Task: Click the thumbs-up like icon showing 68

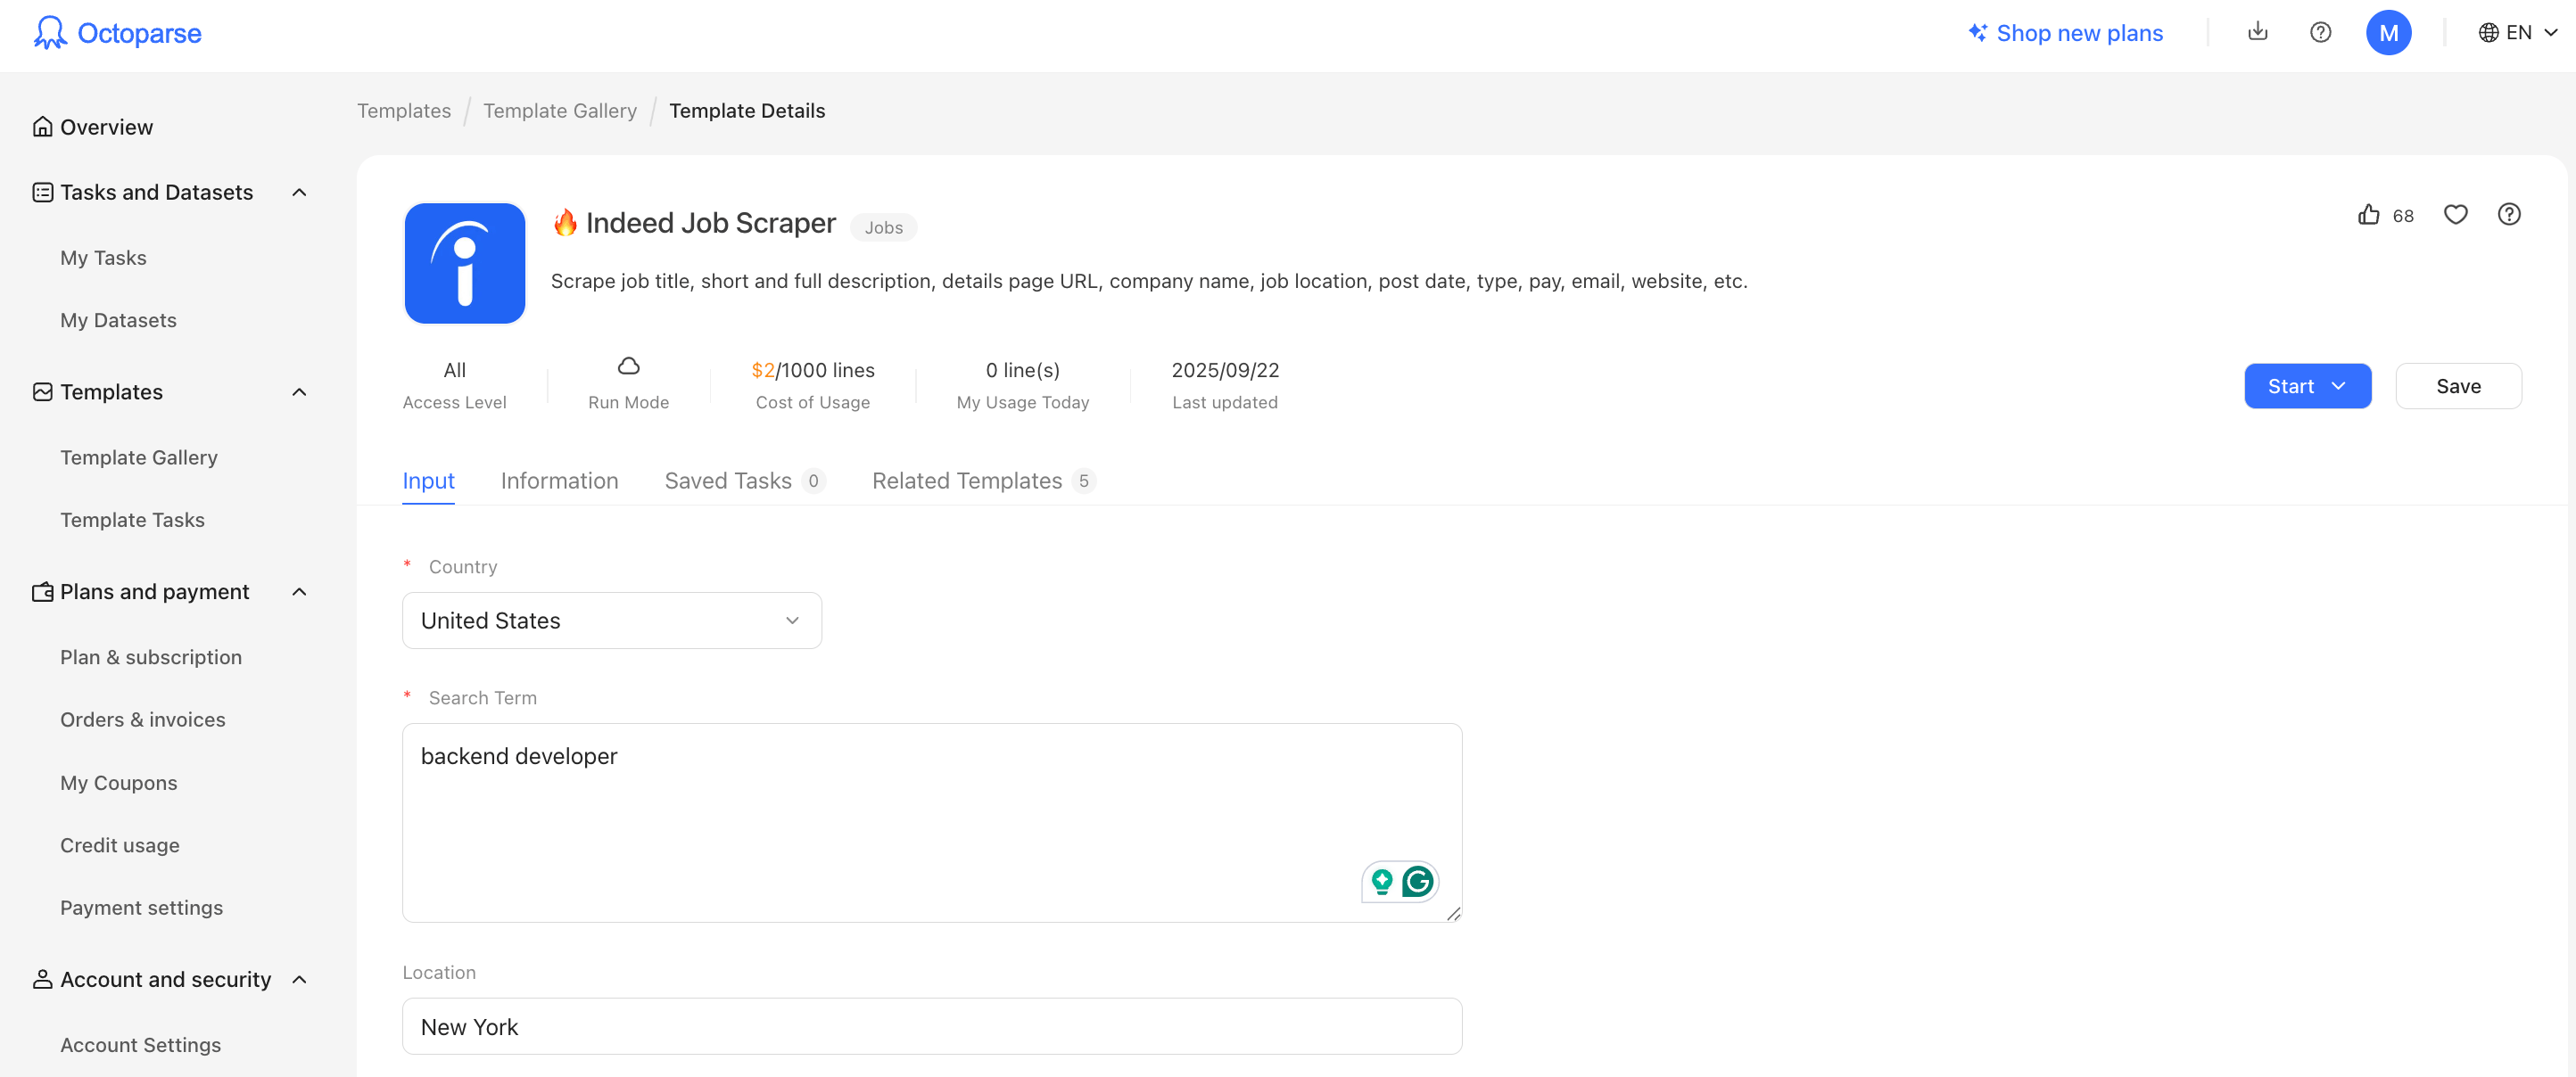Action: point(2368,214)
